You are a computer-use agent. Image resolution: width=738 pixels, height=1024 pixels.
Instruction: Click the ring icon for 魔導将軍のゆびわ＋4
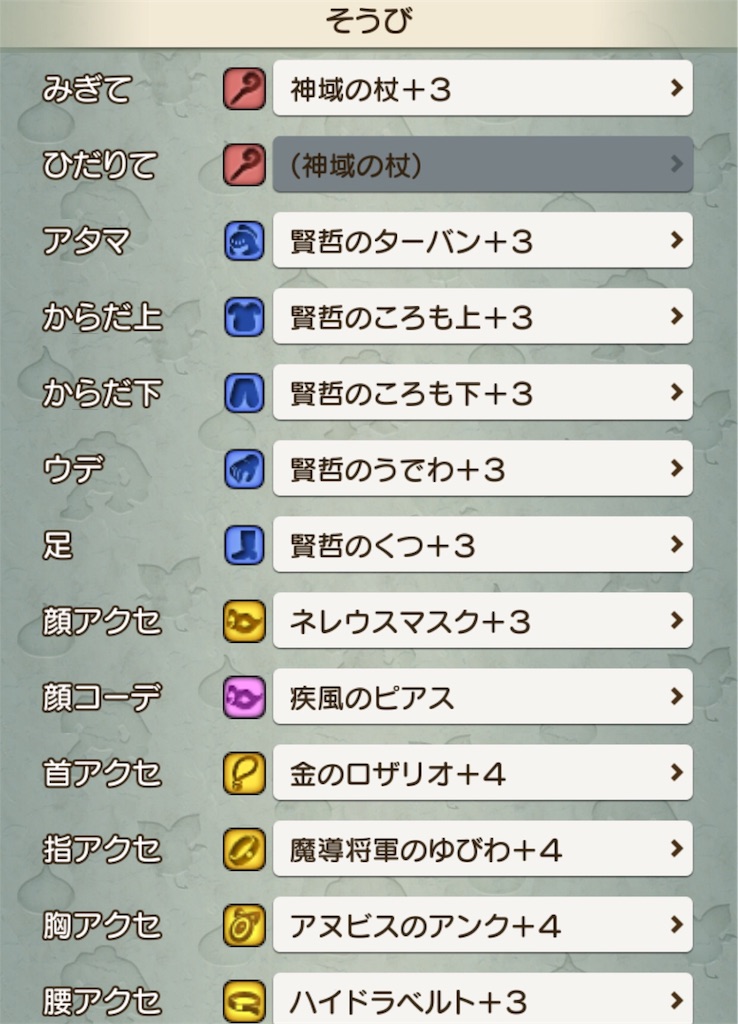(x=244, y=848)
